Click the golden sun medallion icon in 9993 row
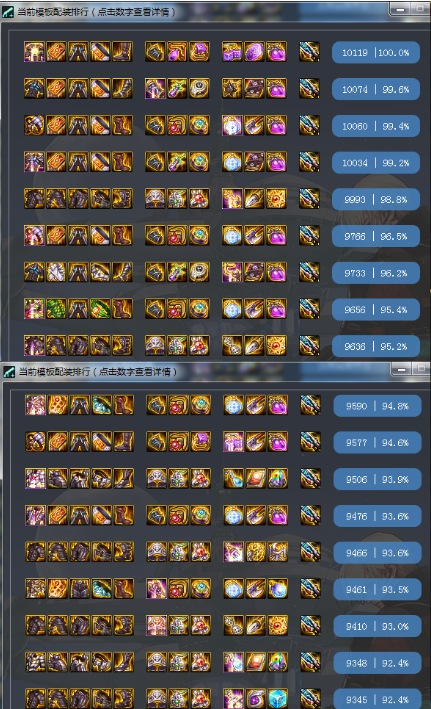The height and width of the screenshot is (709, 431). (276, 199)
